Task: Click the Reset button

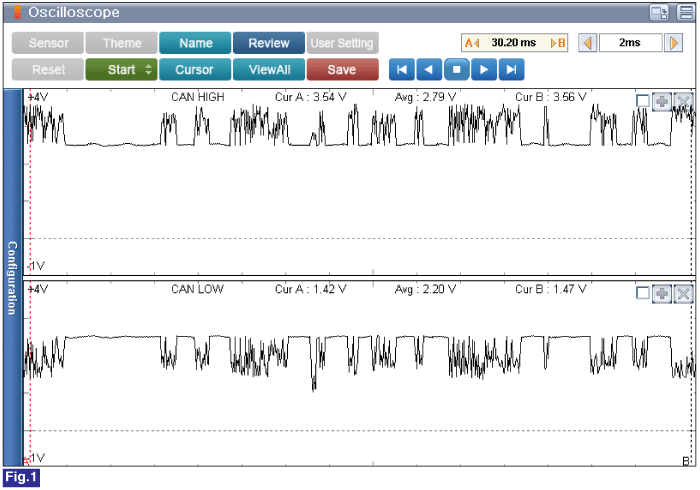Action: point(48,70)
